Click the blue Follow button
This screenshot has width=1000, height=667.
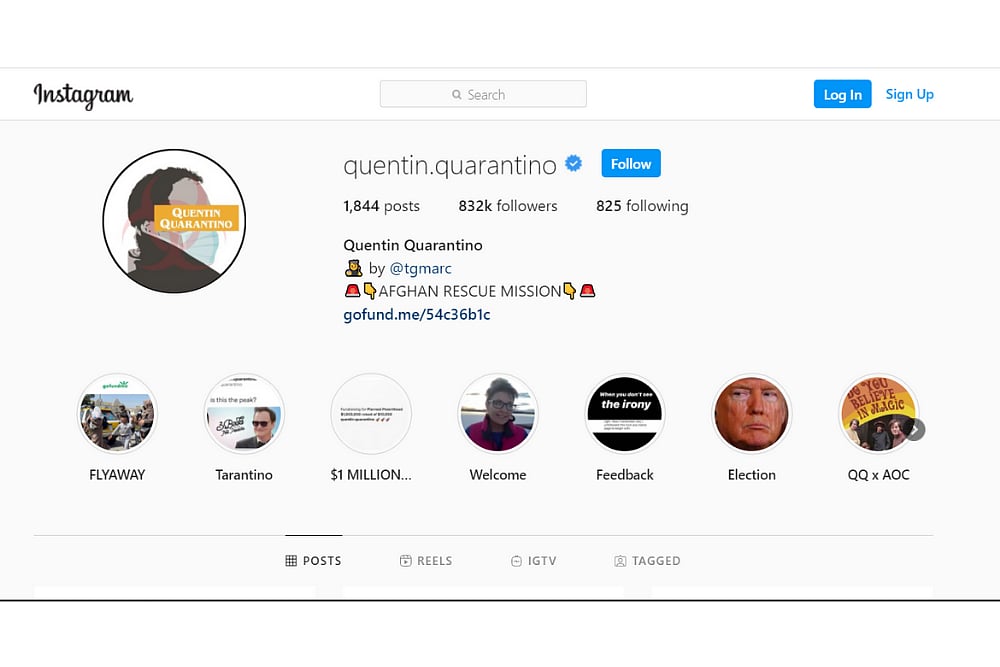(631, 163)
